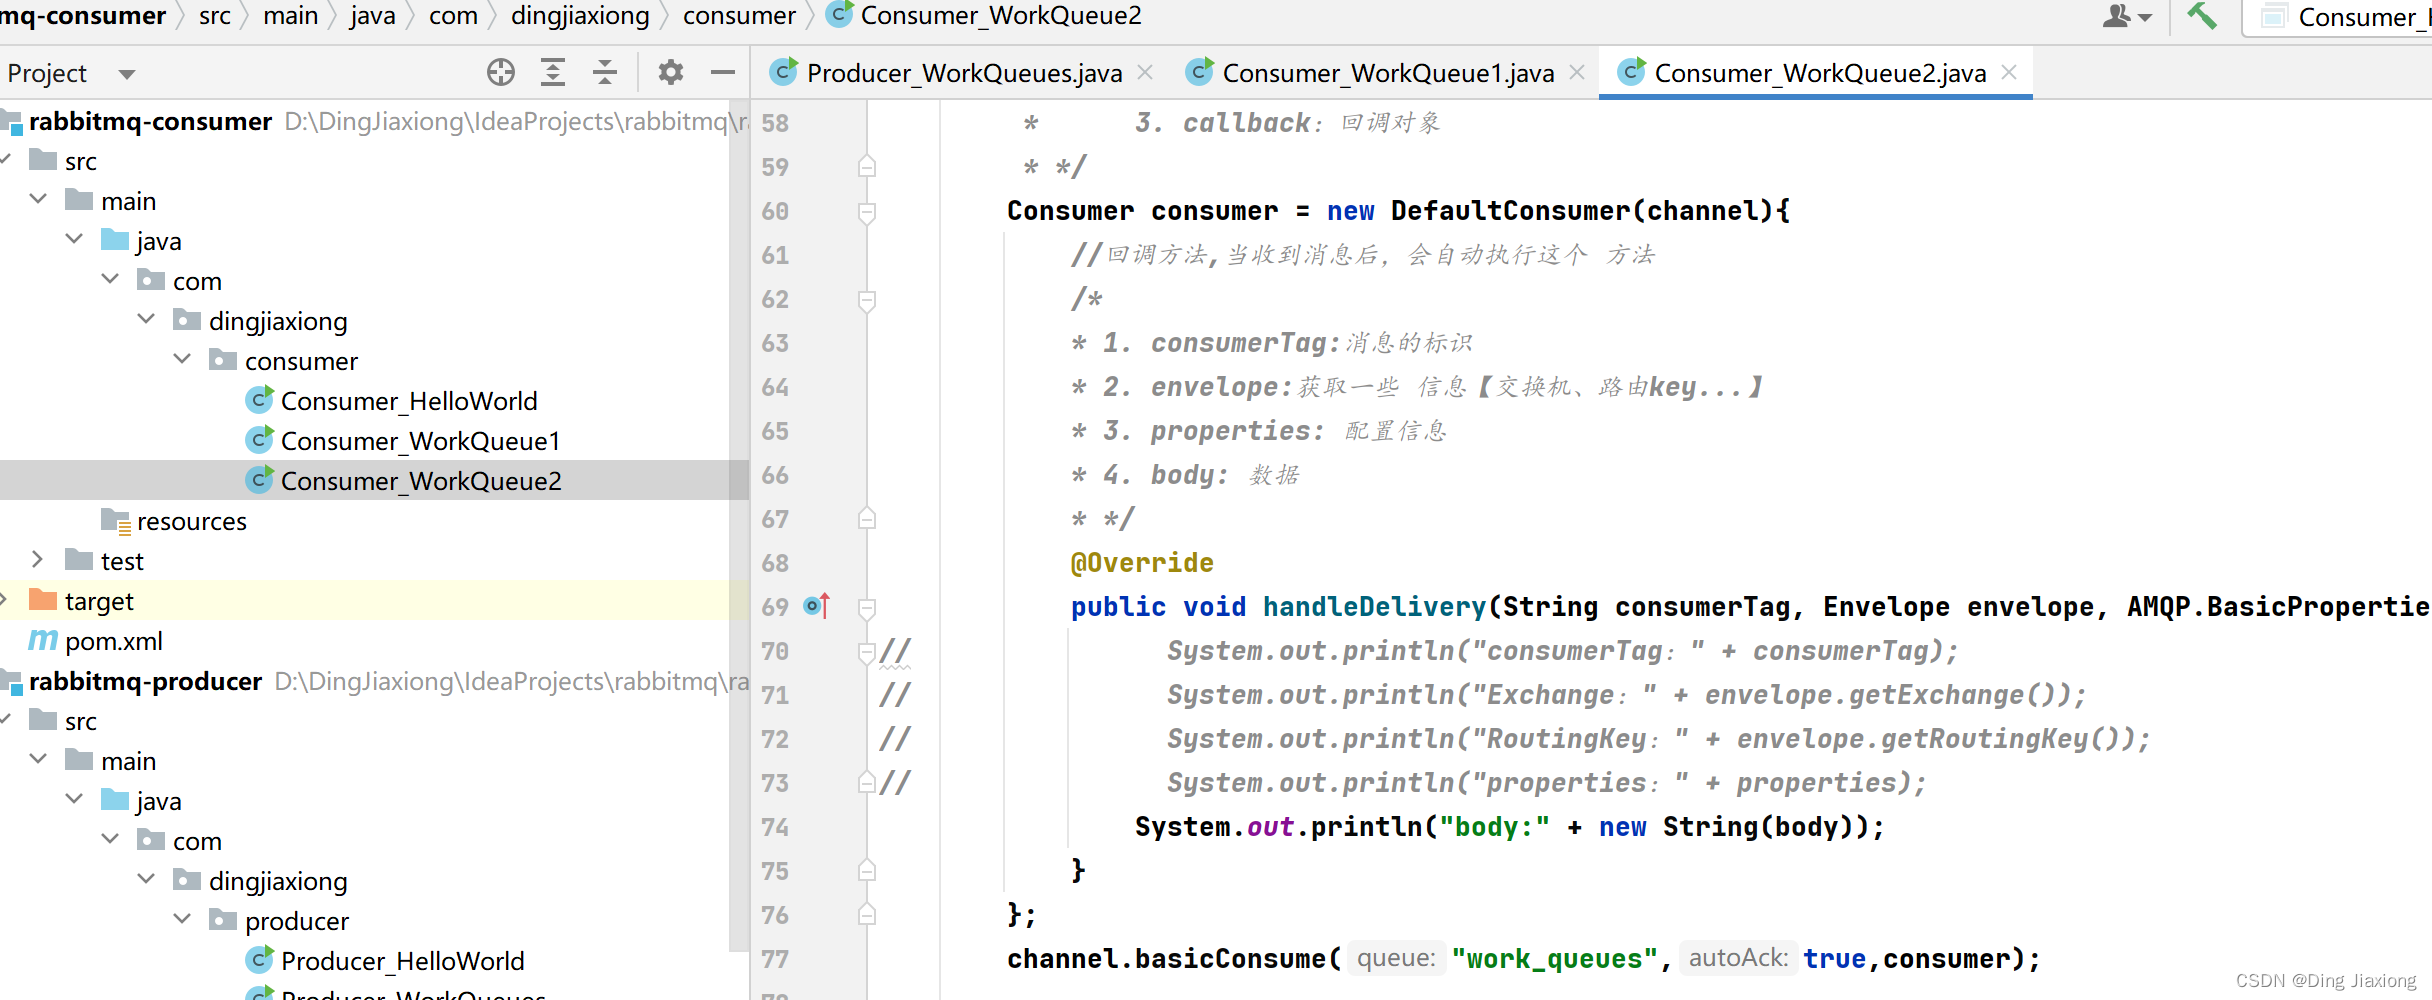Select Consumer_WorkQueue1 in project tree
This screenshot has width=2432, height=1000.
[420, 441]
